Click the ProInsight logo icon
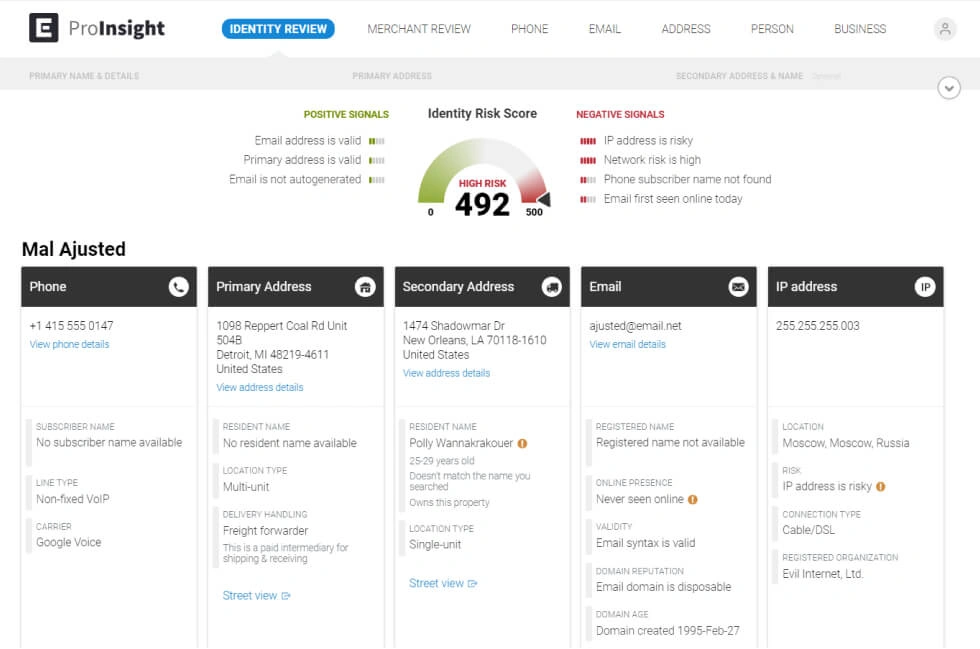Screen dimensions: 980x649 44,28
